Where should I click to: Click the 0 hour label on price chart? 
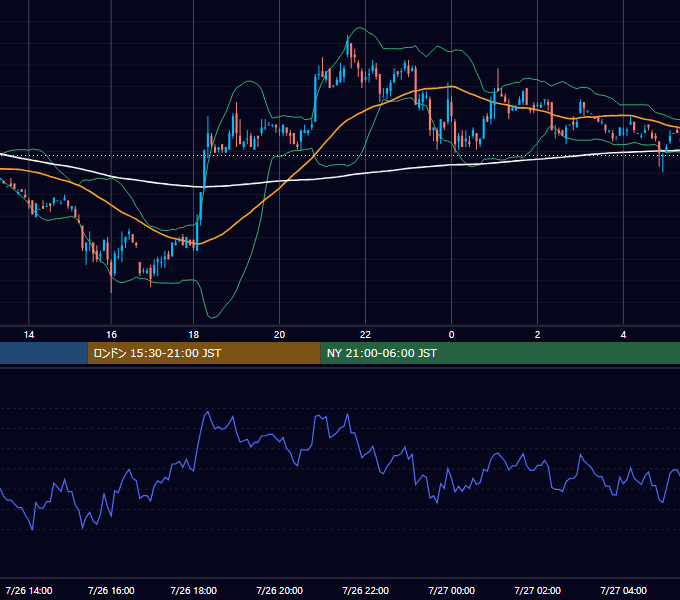[451, 335]
